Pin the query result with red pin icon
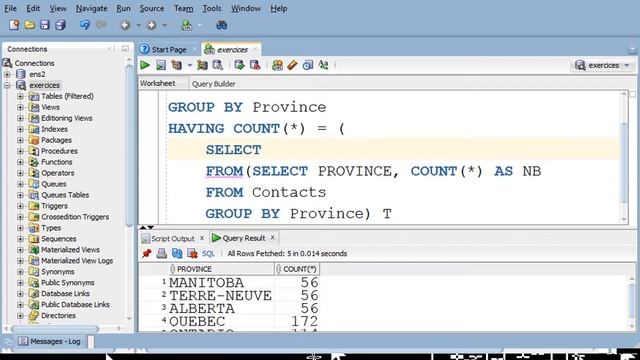The image size is (640, 360). tap(147, 253)
